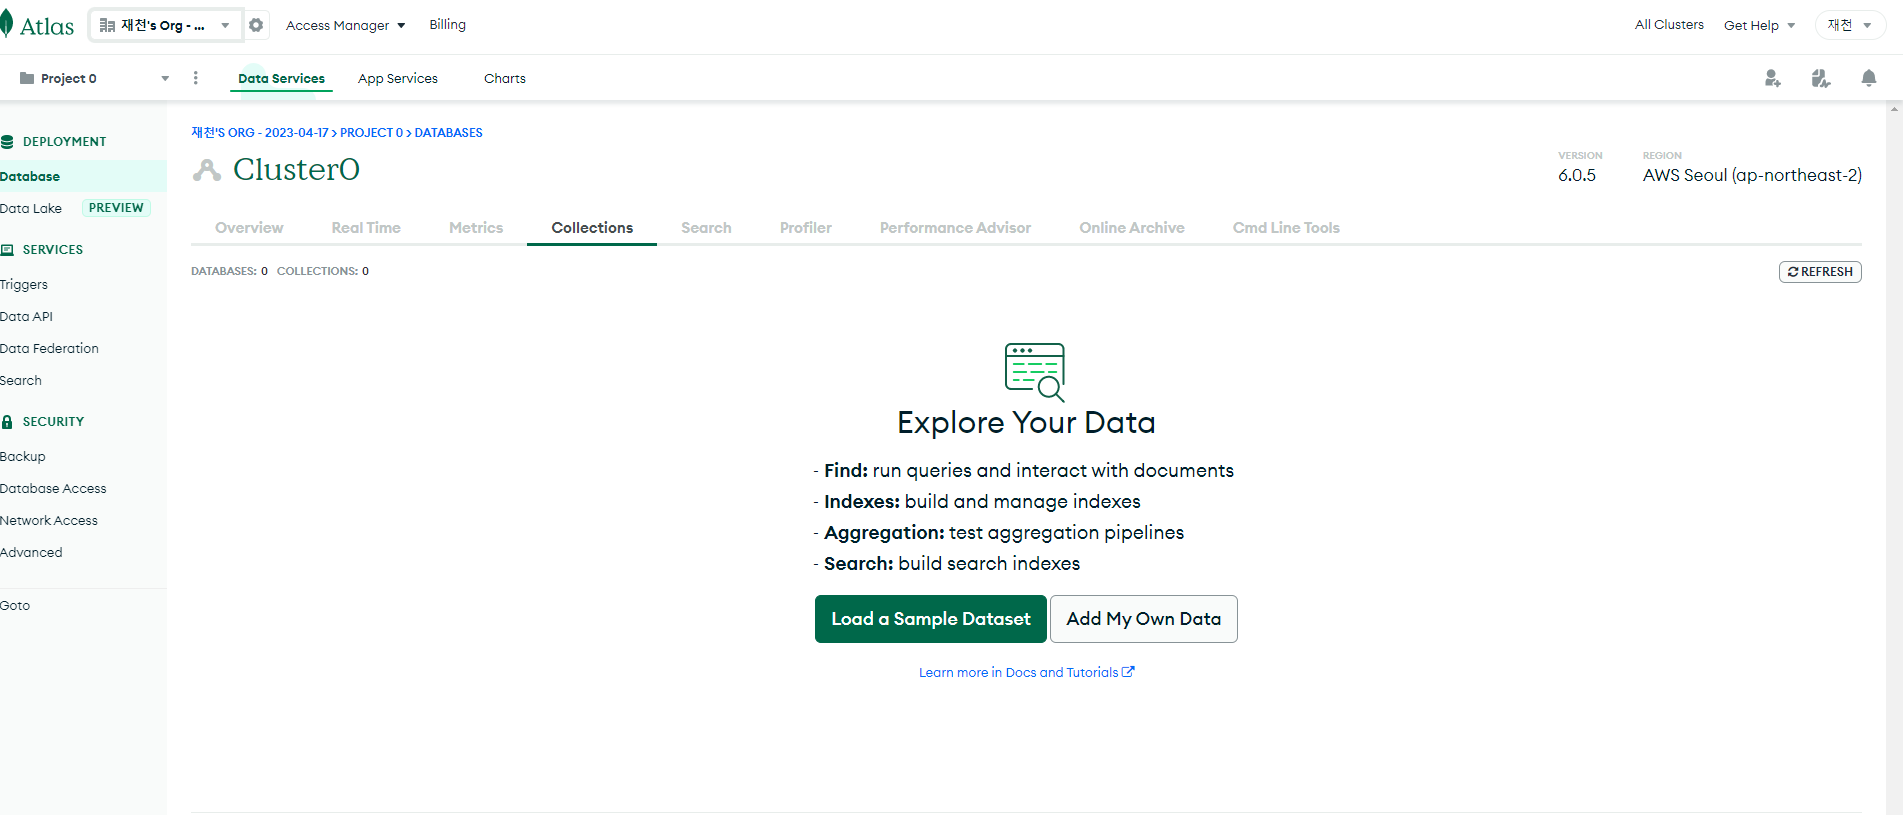Open the Billing page
The height and width of the screenshot is (815, 1903).
pyautogui.click(x=447, y=24)
